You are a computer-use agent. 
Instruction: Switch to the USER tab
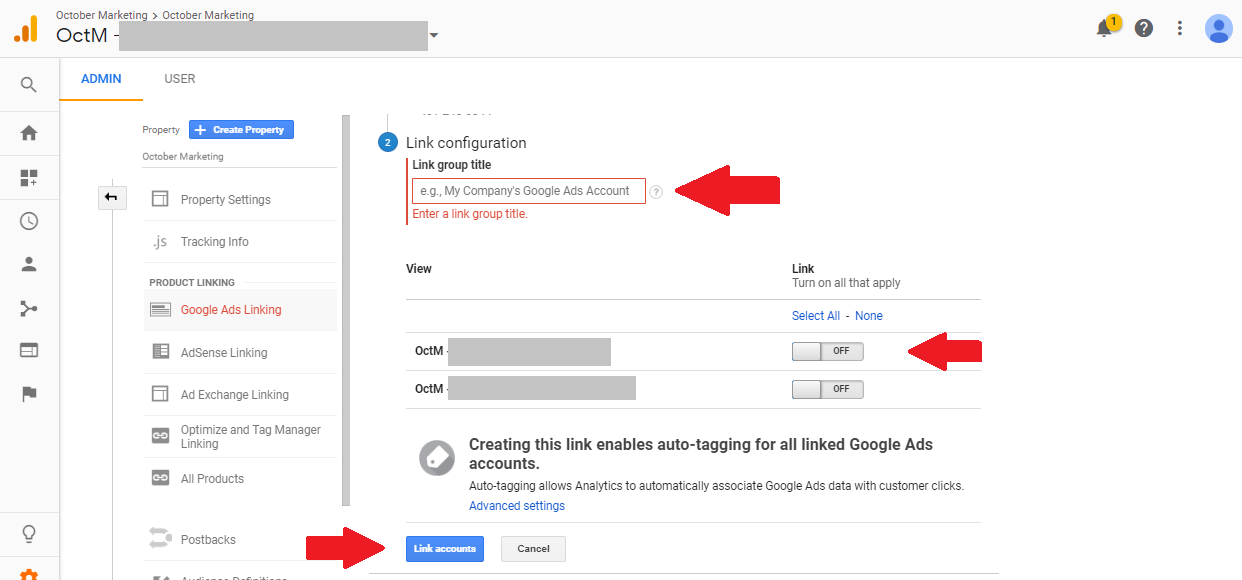click(x=180, y=79)
